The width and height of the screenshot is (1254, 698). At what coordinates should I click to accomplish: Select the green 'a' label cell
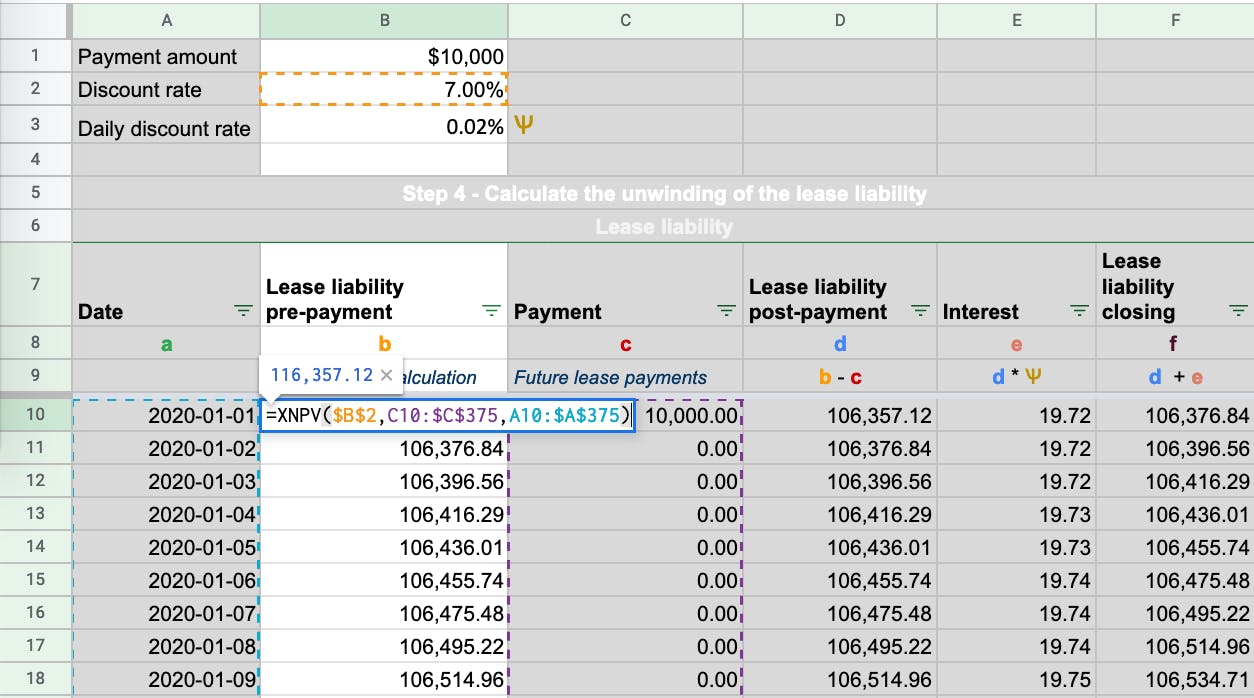[166, 344]
